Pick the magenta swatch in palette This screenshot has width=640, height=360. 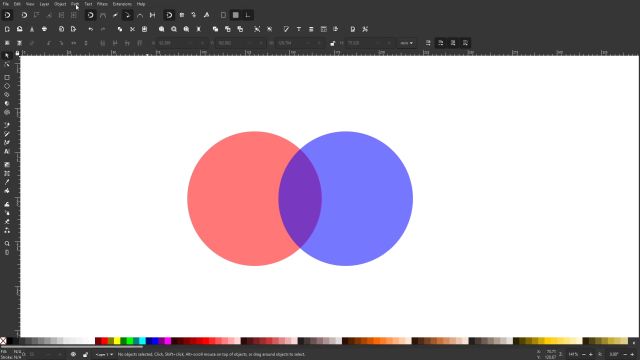168,341
